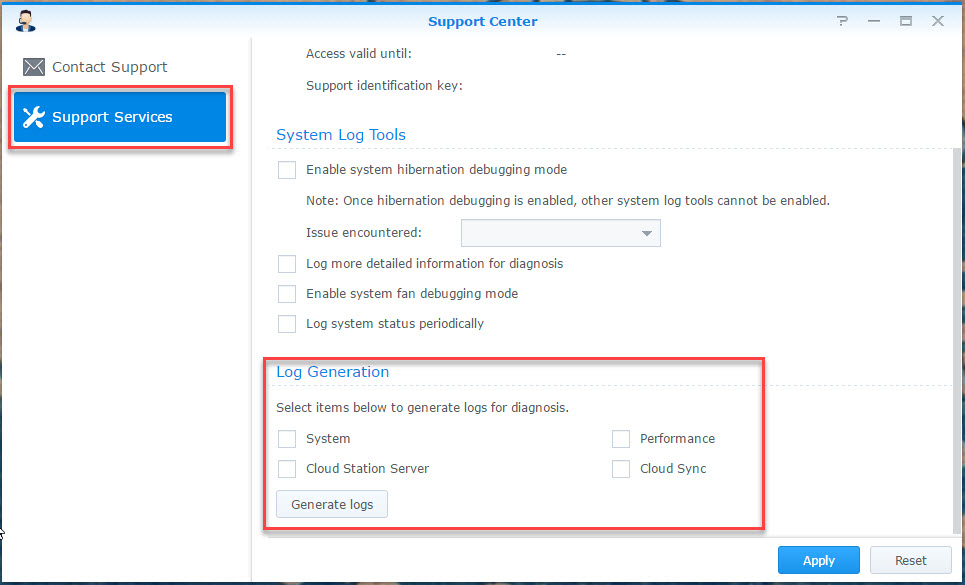Click the Reset button
Image resolution: width=965 pixels, height=585 pixels.
[x=910, y=561]
